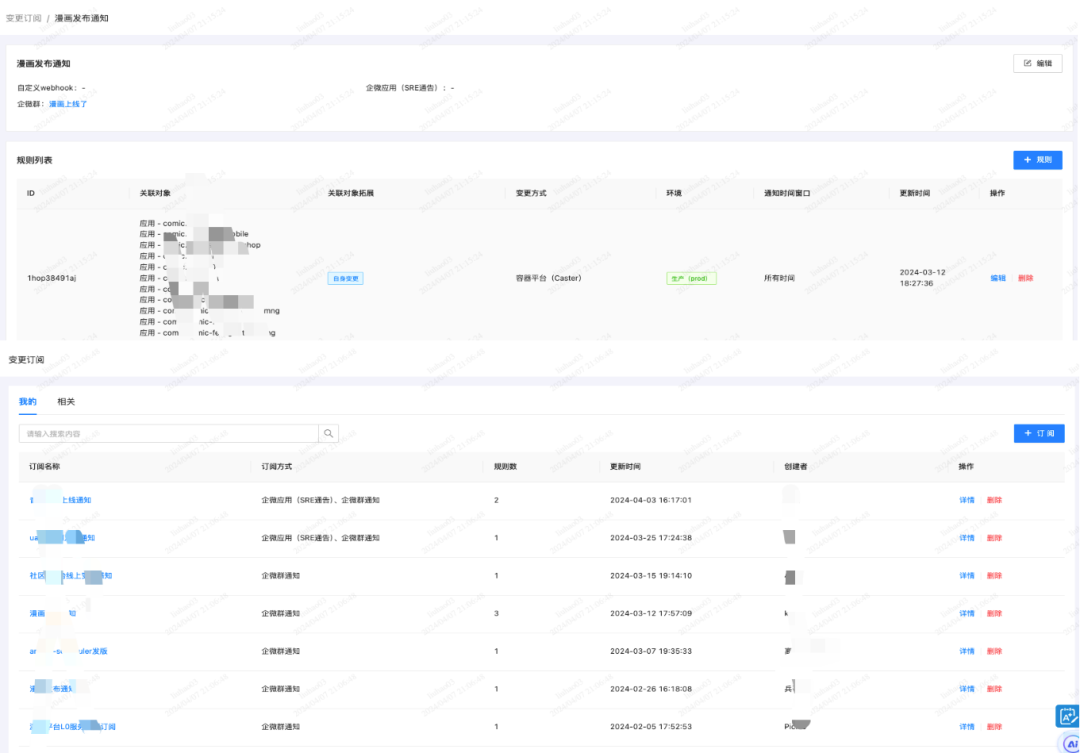Image resolution: width=1080 pixels, height=753 pixels.
Task: Open 详情 for row updated 2024-03-07 19:35:33
Action: click(x=967, y=651)
